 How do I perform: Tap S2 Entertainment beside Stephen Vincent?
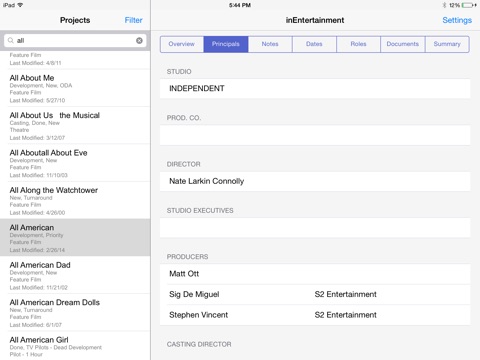(346, 315)
